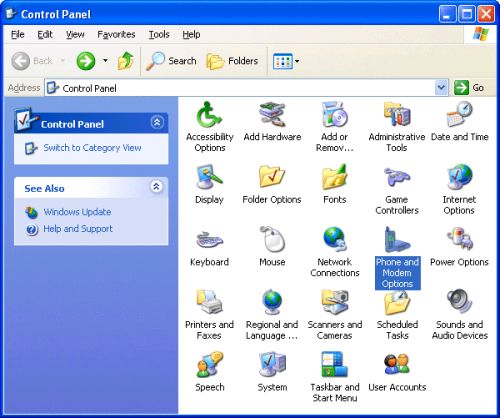Viewport: 500px width, 418px height.
Task: Collapse the Control Panel sidebar section
Action: [157, 122]
